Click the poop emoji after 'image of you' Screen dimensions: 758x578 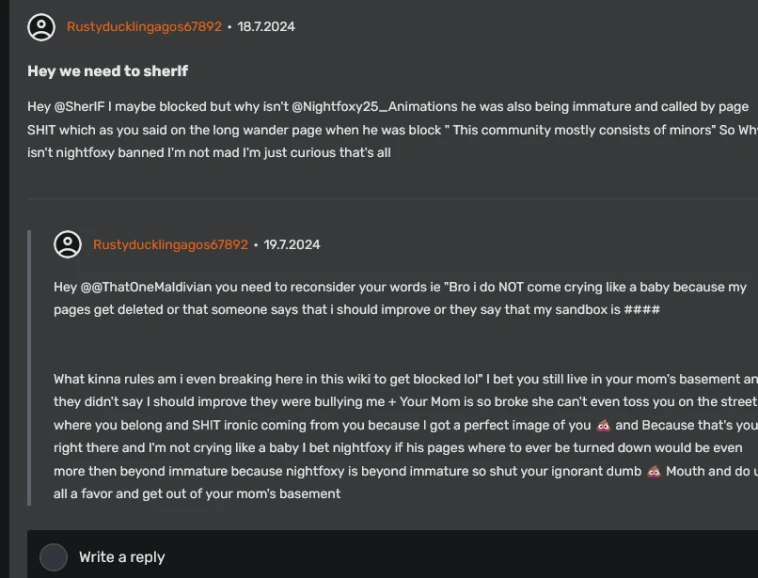[603, 425]
